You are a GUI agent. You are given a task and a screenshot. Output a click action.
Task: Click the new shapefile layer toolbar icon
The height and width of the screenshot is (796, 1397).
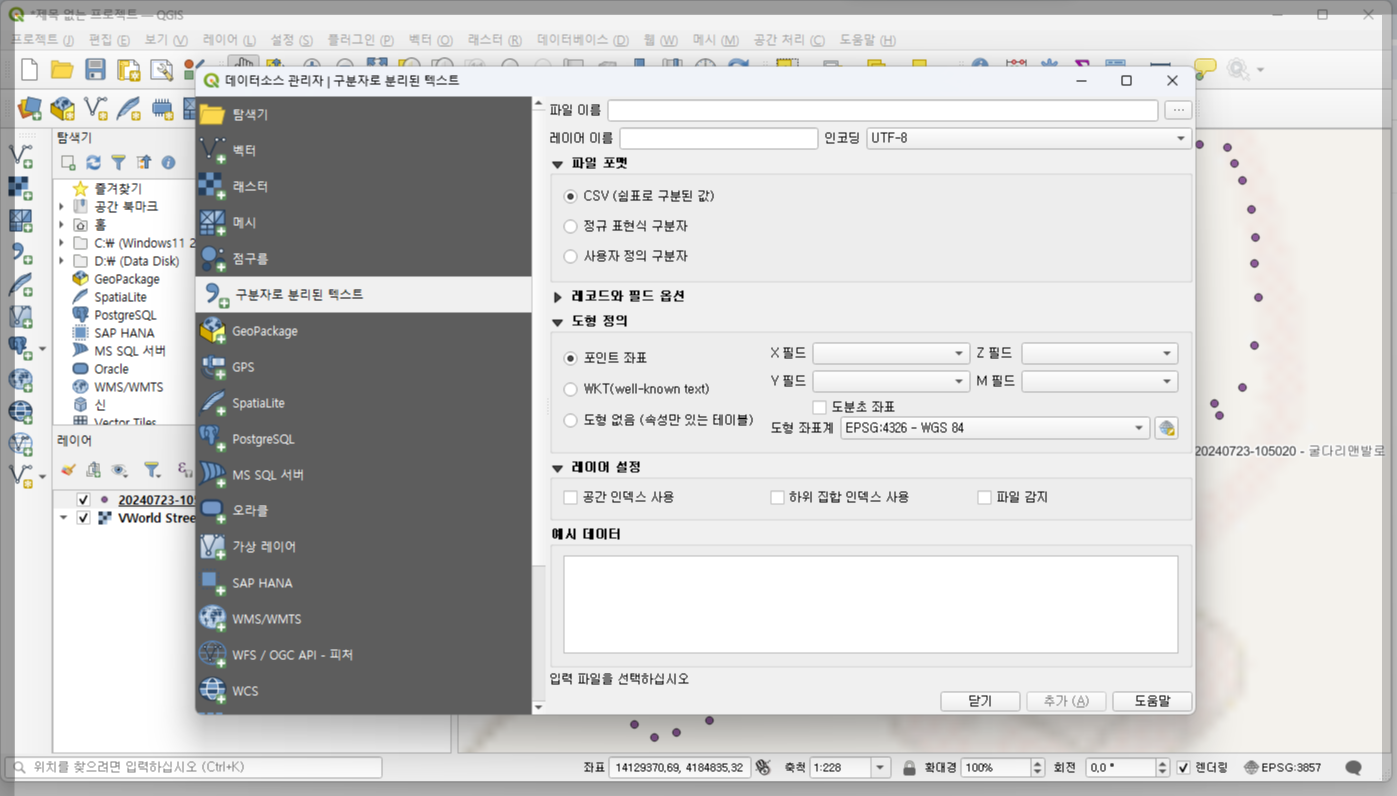pyautogui.click(x=96, y=107)
